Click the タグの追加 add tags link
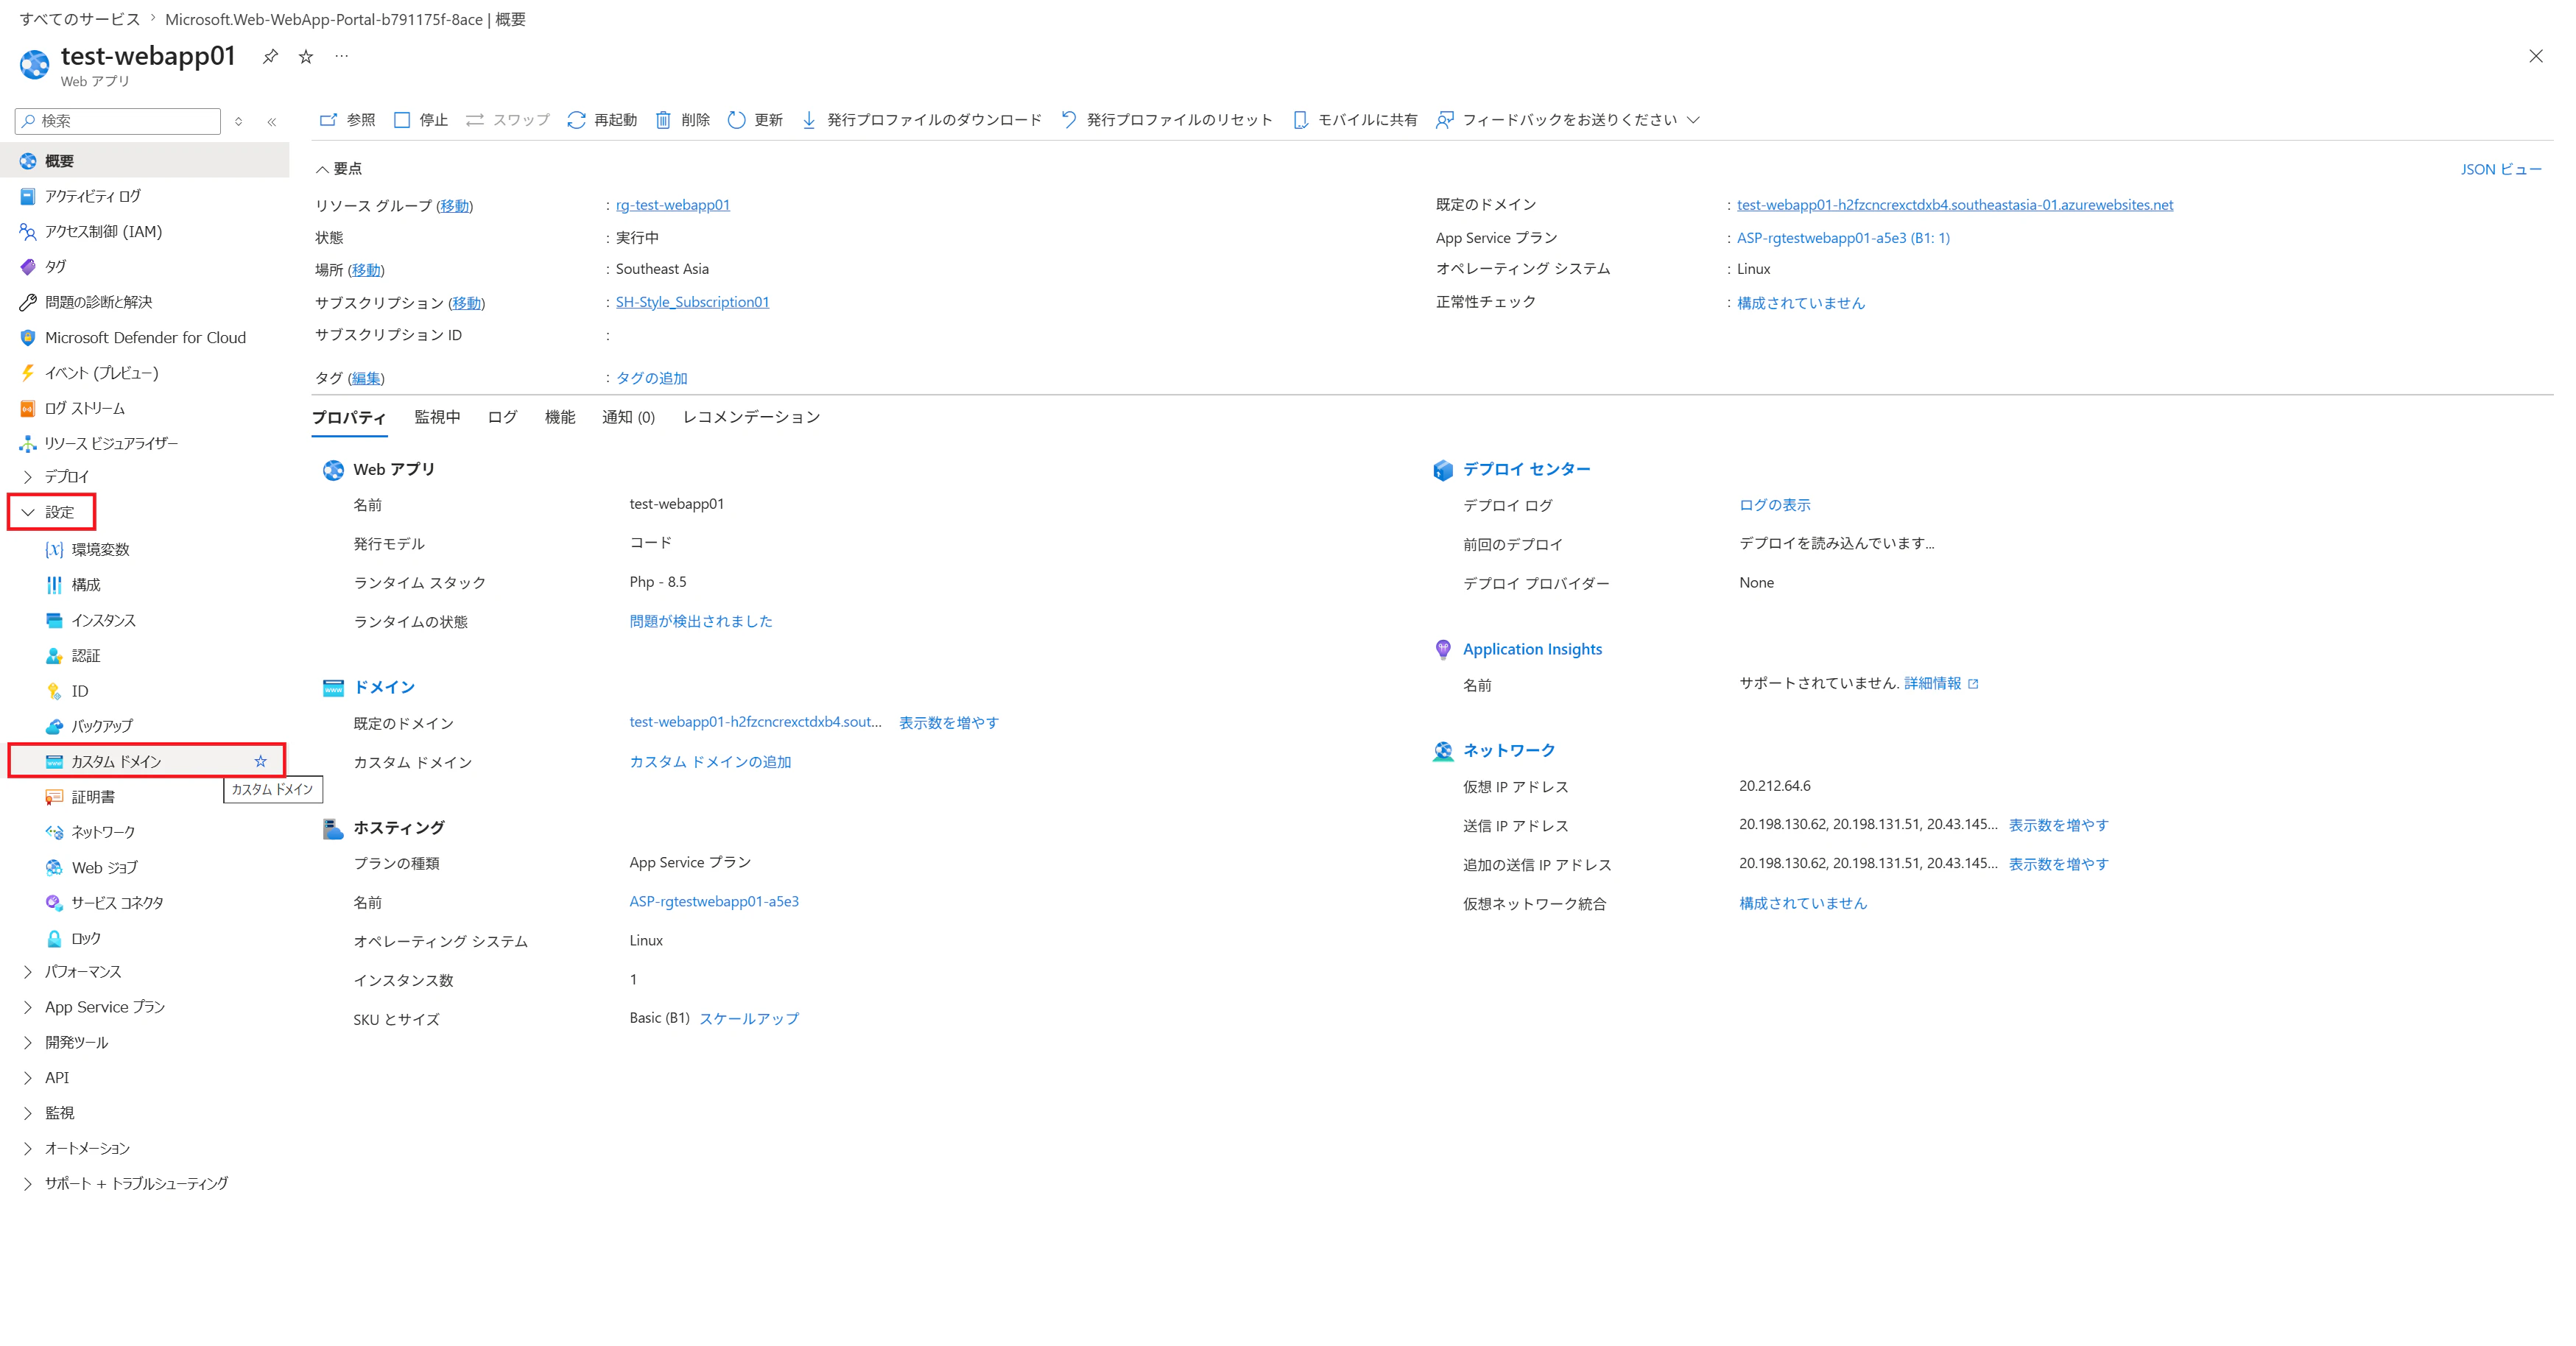Viewport: 2576px width, 1346px height. [x=651, y=378]
